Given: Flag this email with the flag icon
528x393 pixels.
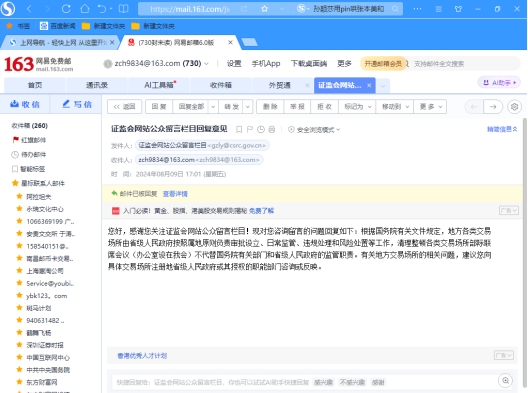Looking at the screenshot, I should click(250, 130).
